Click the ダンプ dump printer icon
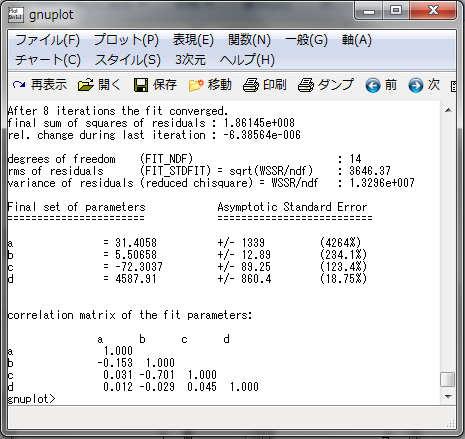 [x=306, y=85]
